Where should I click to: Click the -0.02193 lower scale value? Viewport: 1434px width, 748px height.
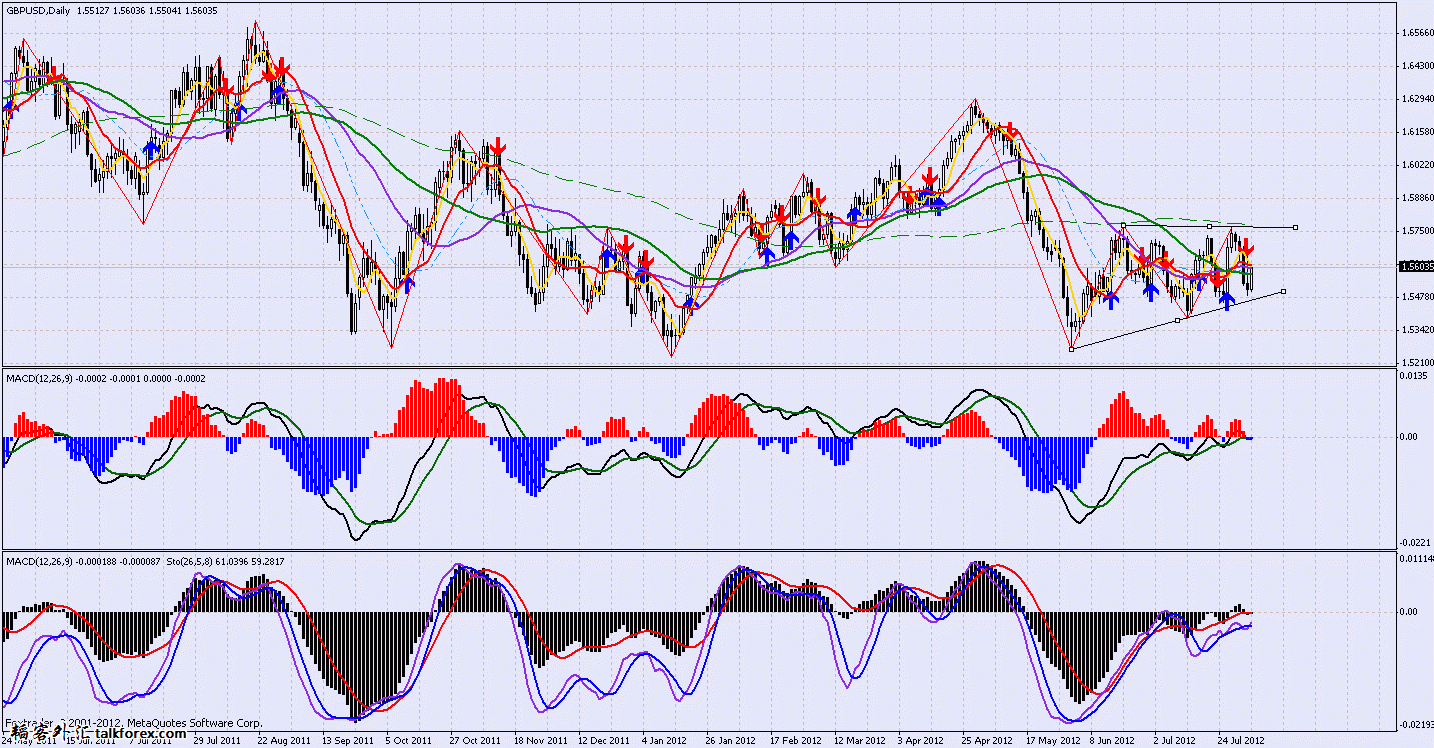point(1416,724)
